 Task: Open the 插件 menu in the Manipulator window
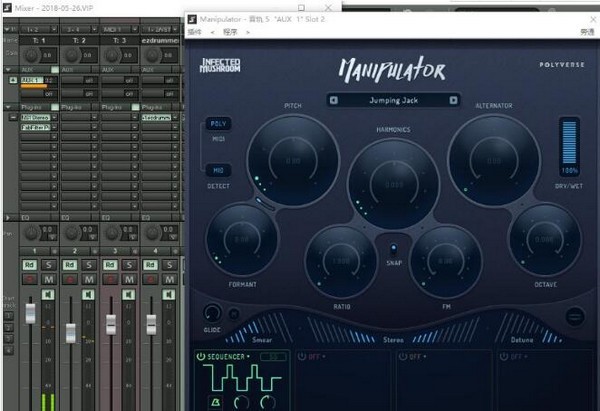coord(194,32)
